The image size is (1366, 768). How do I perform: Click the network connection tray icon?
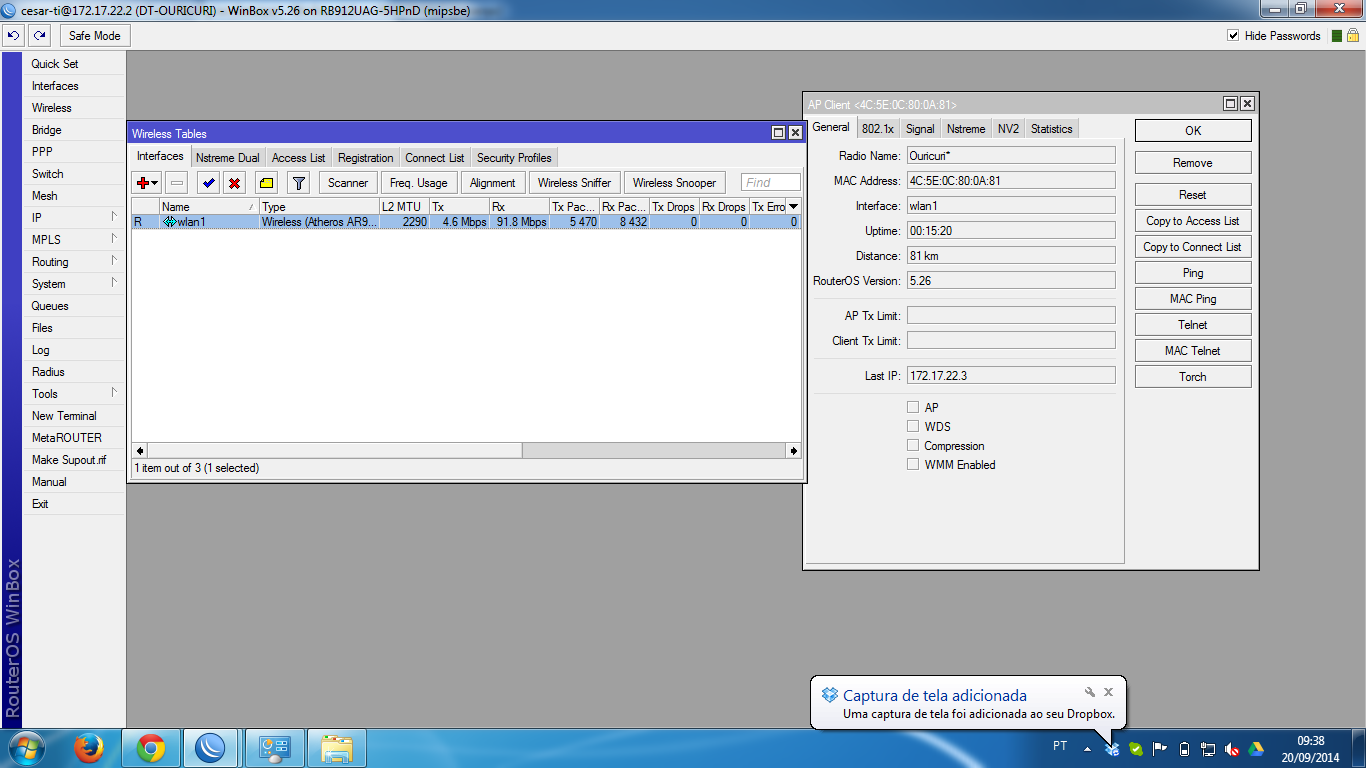(x=1208, y=749)
